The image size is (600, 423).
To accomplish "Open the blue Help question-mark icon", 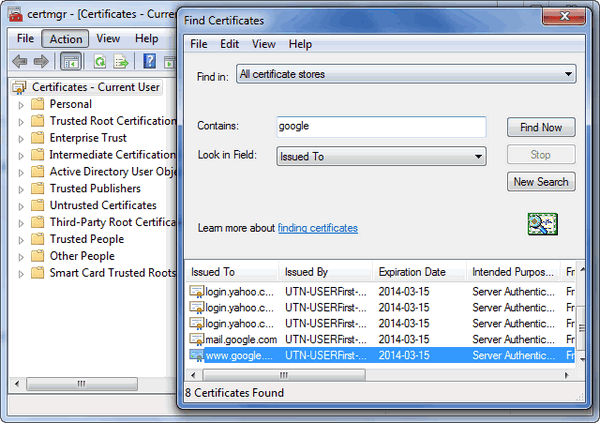I will [x=149, y=61].
